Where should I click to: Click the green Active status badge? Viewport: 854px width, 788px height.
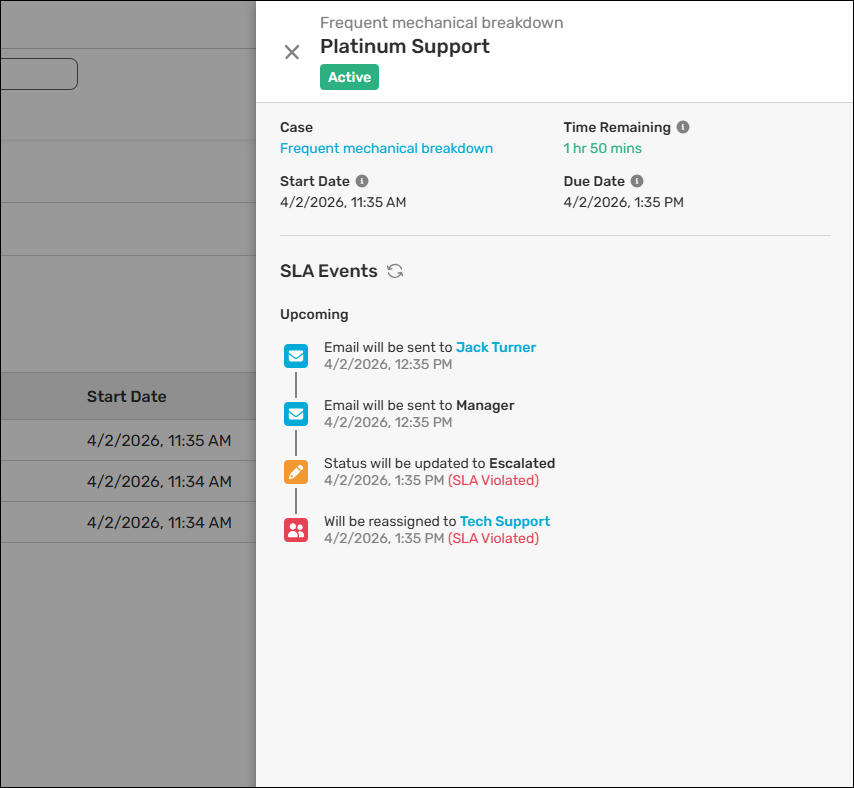[349, 77]
